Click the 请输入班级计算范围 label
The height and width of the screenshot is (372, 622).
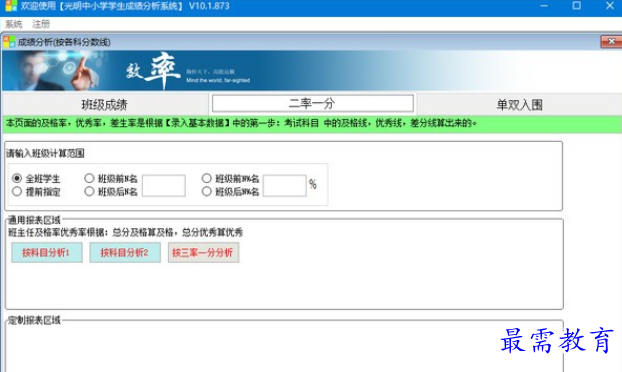tap(45, 153)
